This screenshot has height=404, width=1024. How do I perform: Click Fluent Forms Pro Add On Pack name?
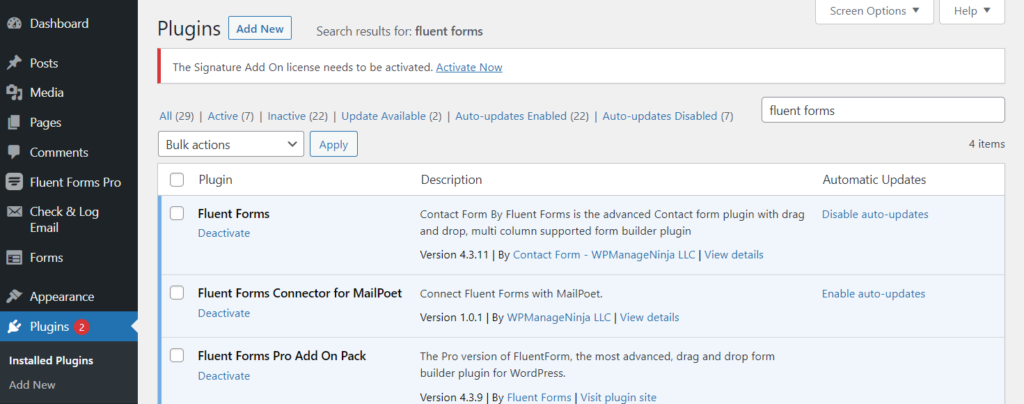pyautogui.click(x=282, y=356)
